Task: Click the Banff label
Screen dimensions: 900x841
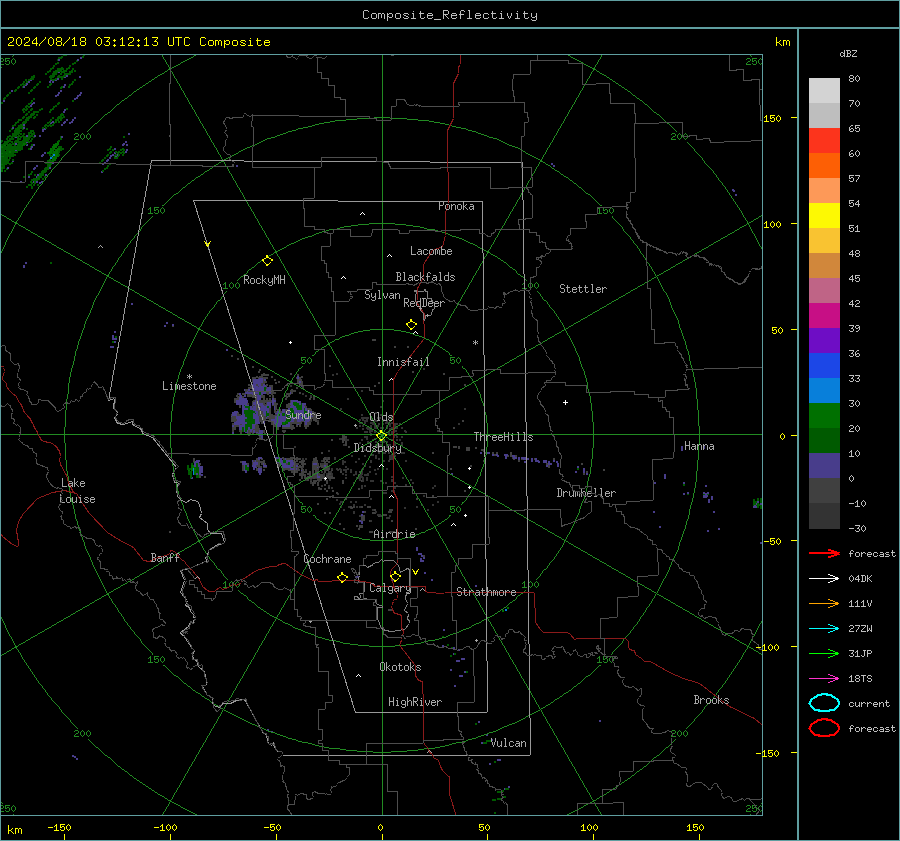Action: click(x=165, y=557)
